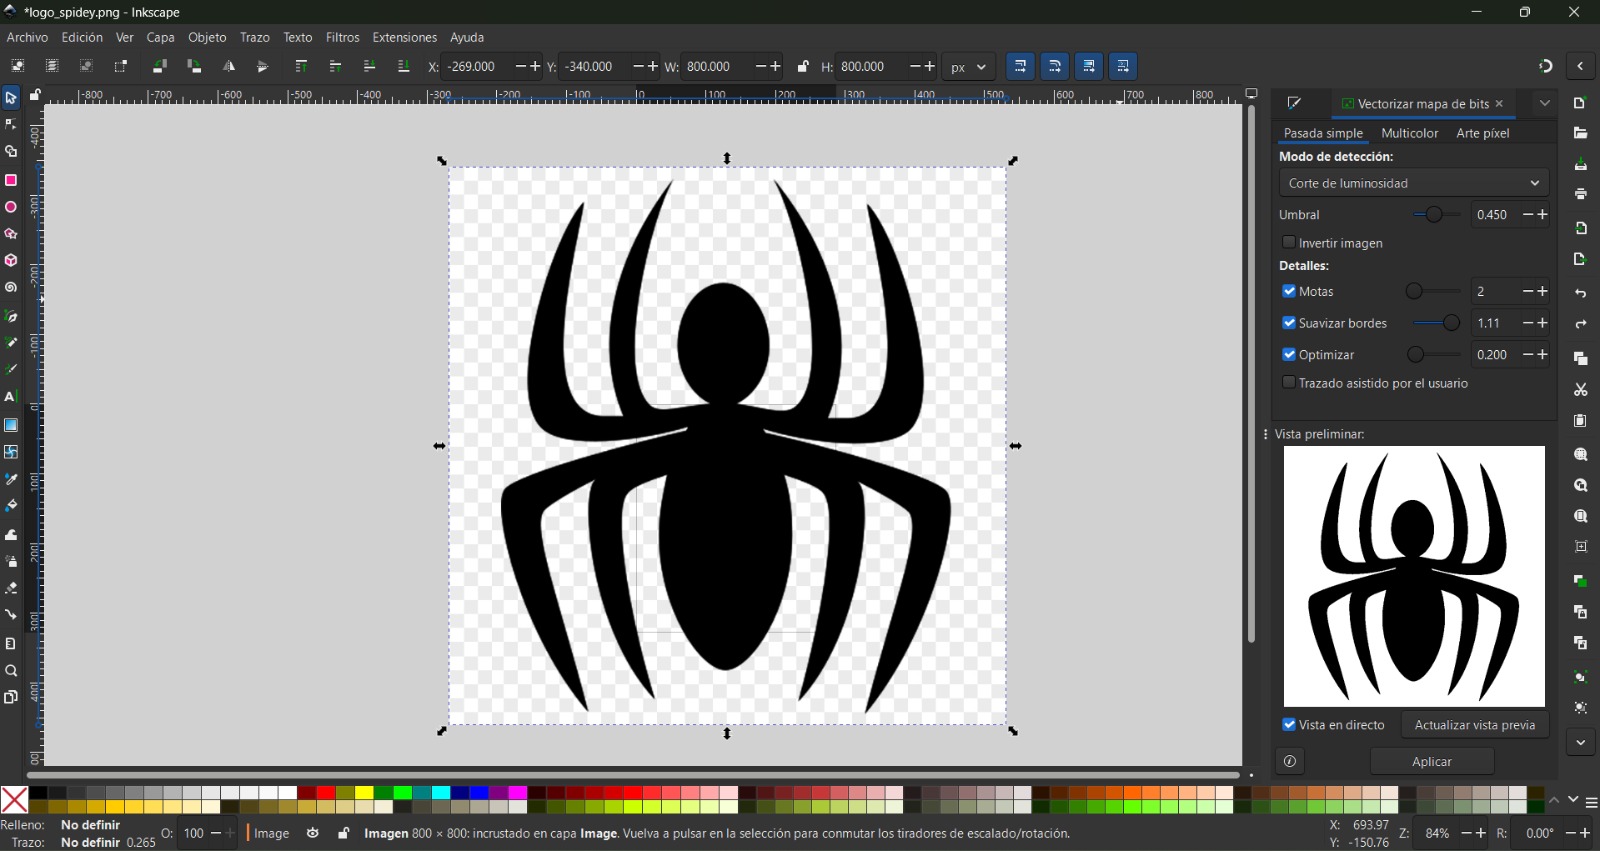The width and height of the screenshot is (1600, 851).
Task: Open the Filtros menu
Action: (343, 37)
